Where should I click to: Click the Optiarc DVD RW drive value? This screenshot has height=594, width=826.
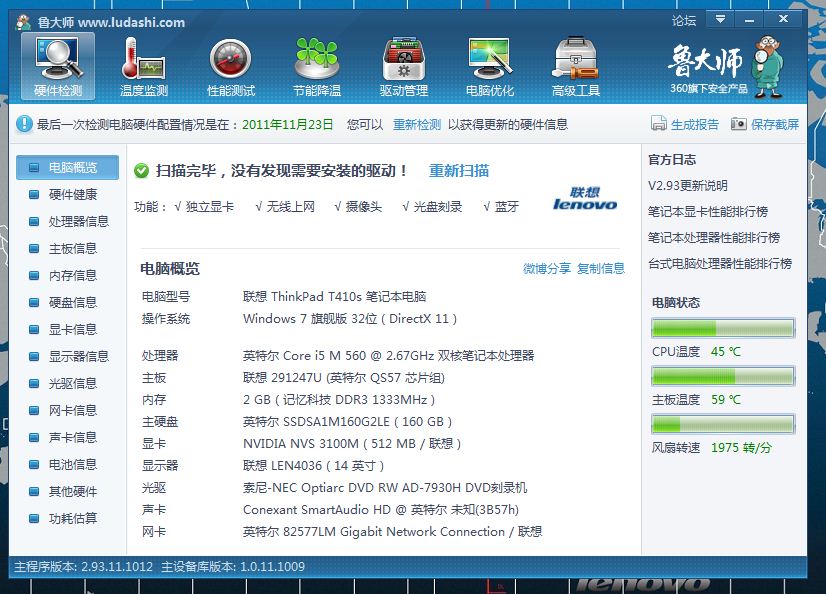coord(385,488)
